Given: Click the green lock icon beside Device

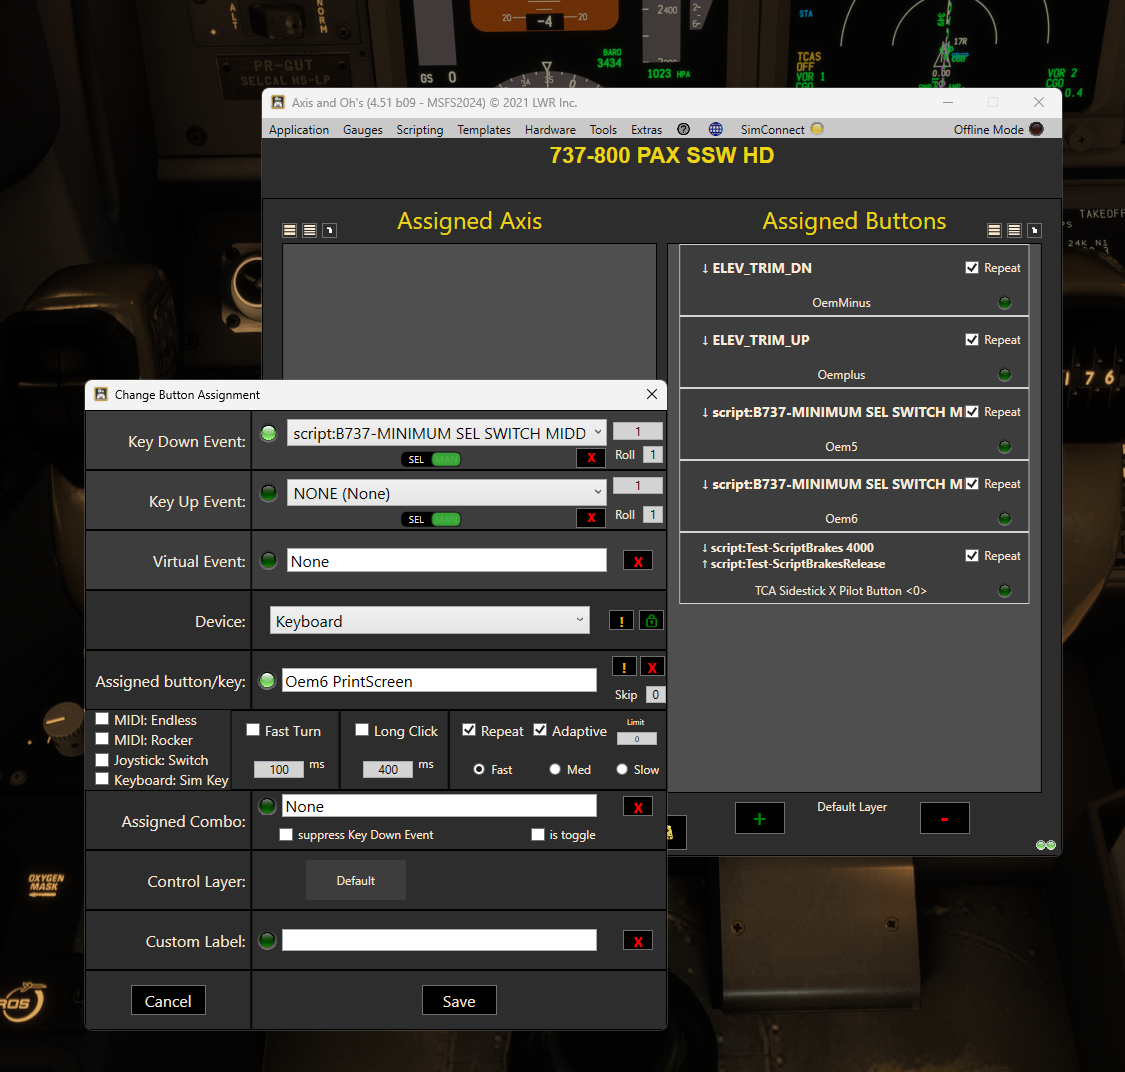Looking at the screenshot, I should [x=651, y=621].
